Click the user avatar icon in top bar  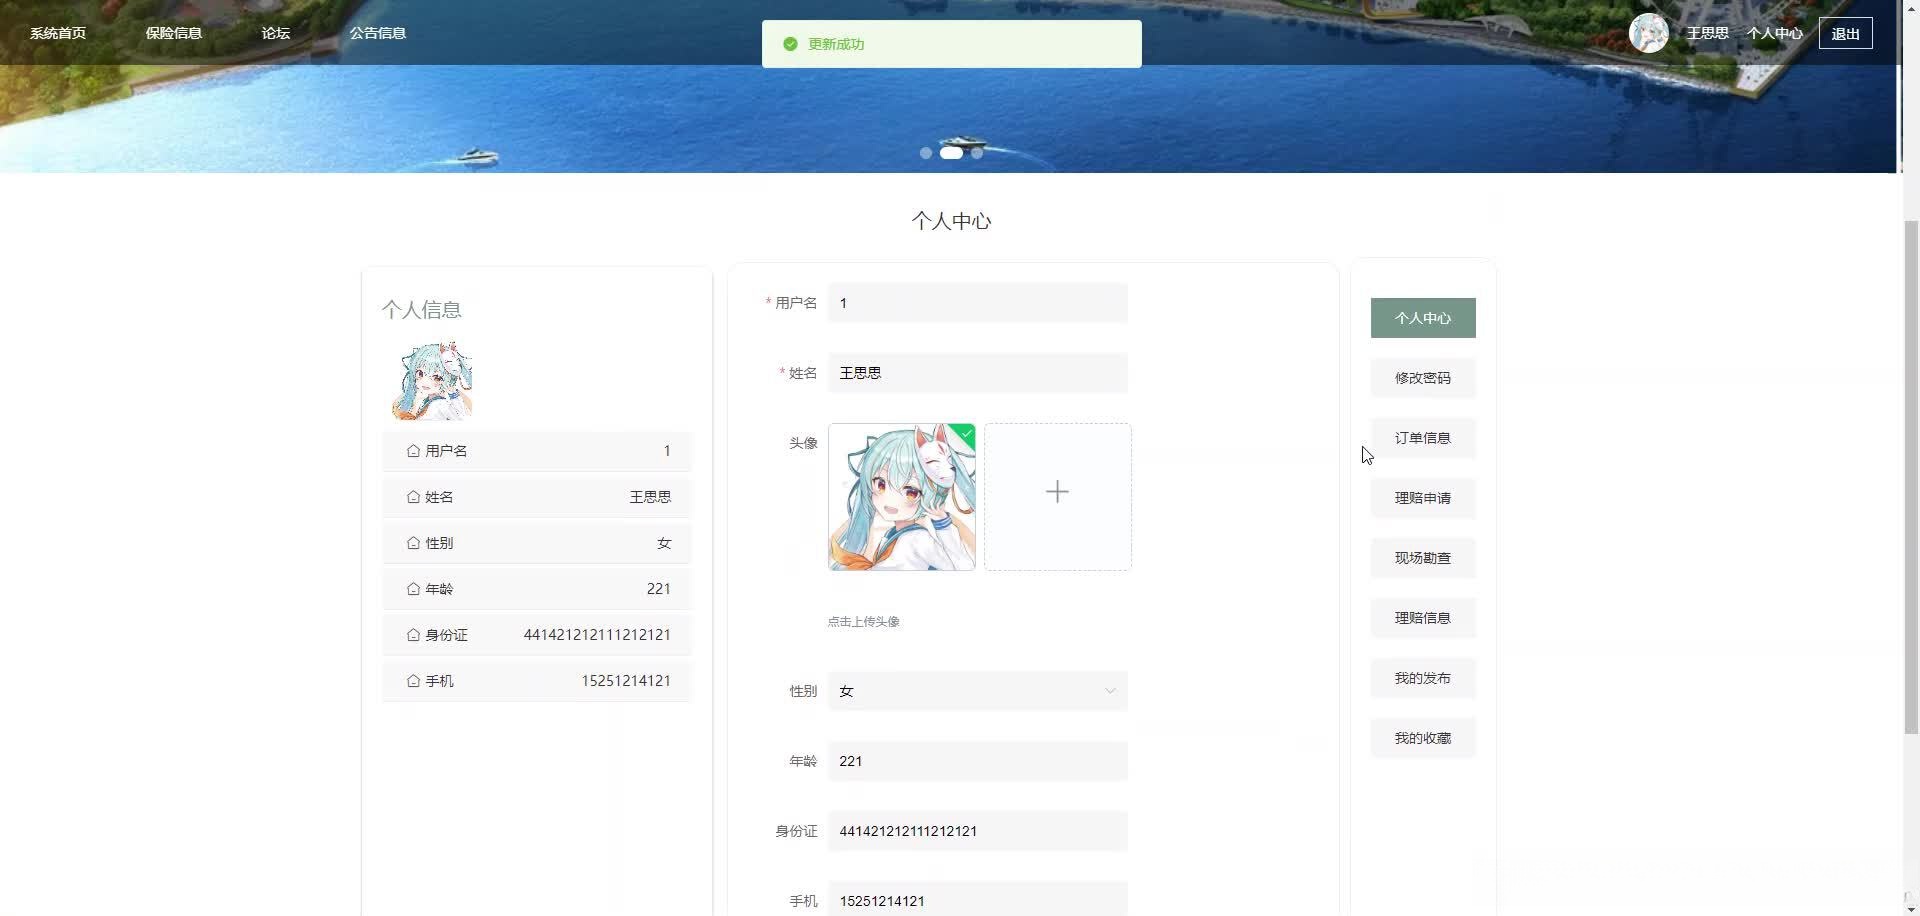click(1649, 32)
